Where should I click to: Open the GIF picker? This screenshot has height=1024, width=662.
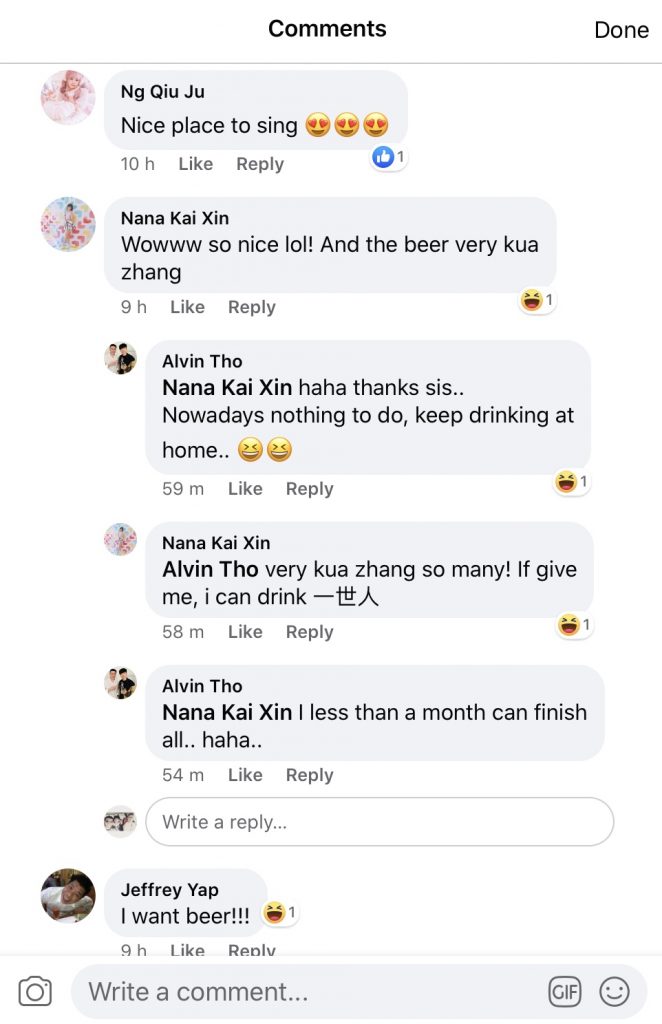tap(565, 991)
